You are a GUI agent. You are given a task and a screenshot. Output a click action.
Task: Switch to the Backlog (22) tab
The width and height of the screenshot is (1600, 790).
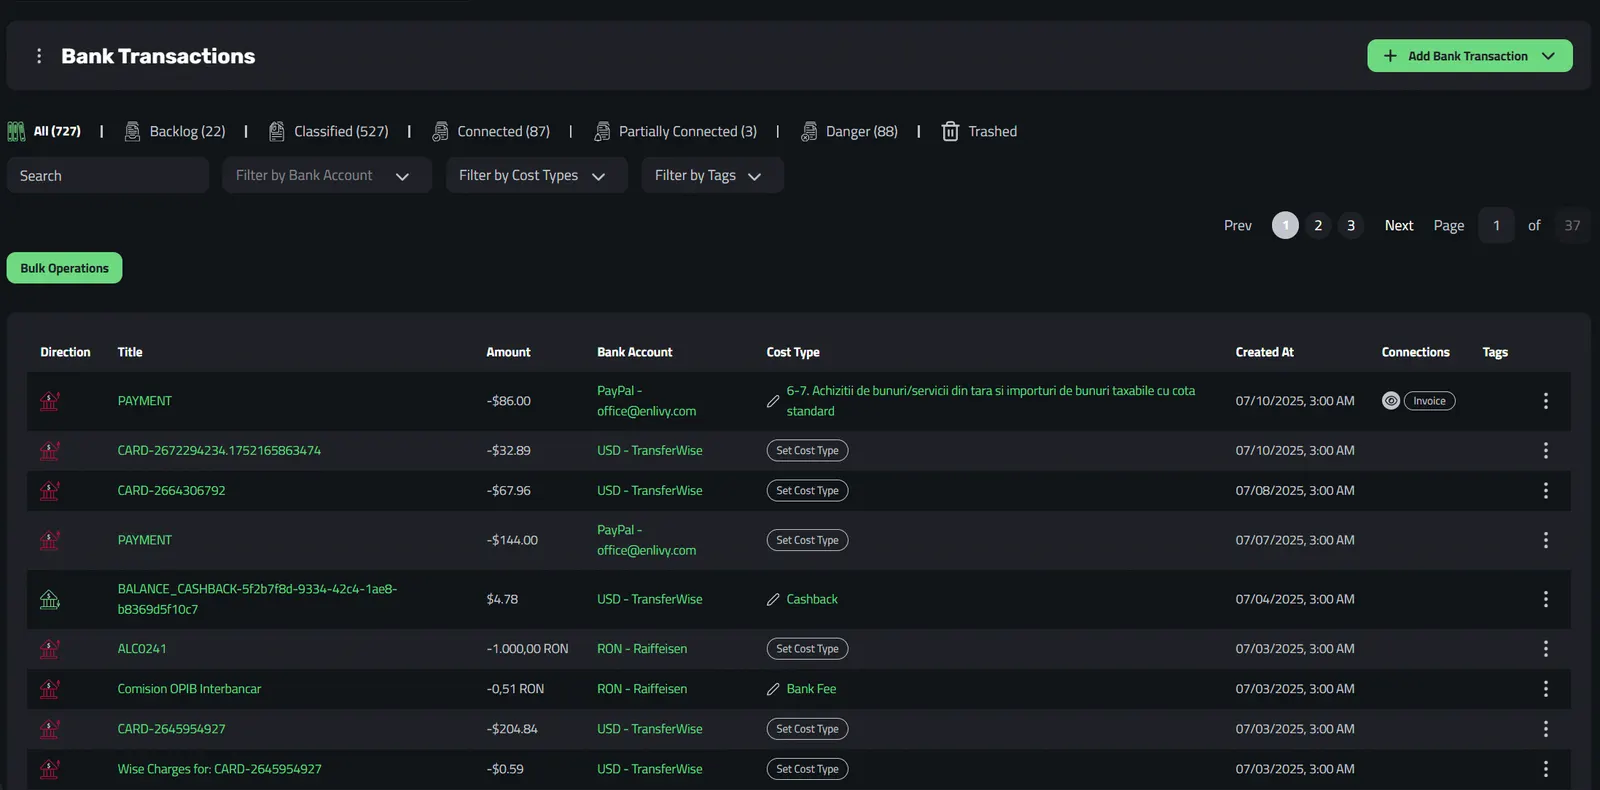pos(175,131)
